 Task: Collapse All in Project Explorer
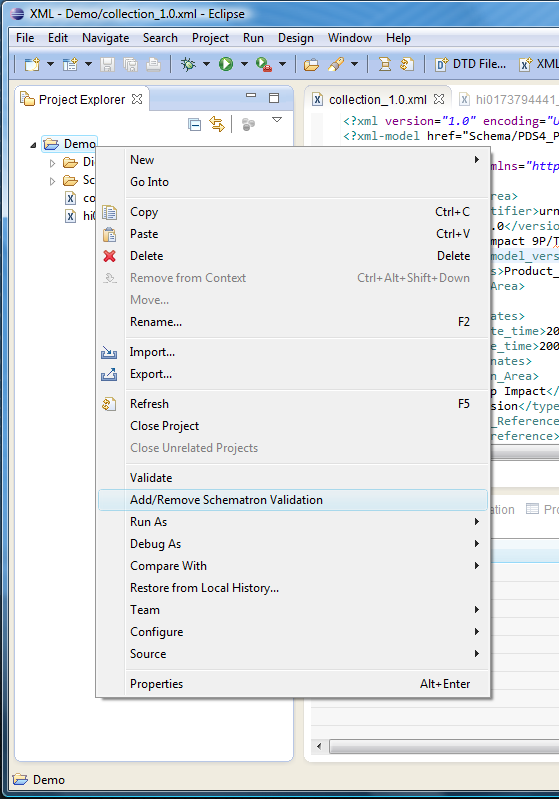194,124
